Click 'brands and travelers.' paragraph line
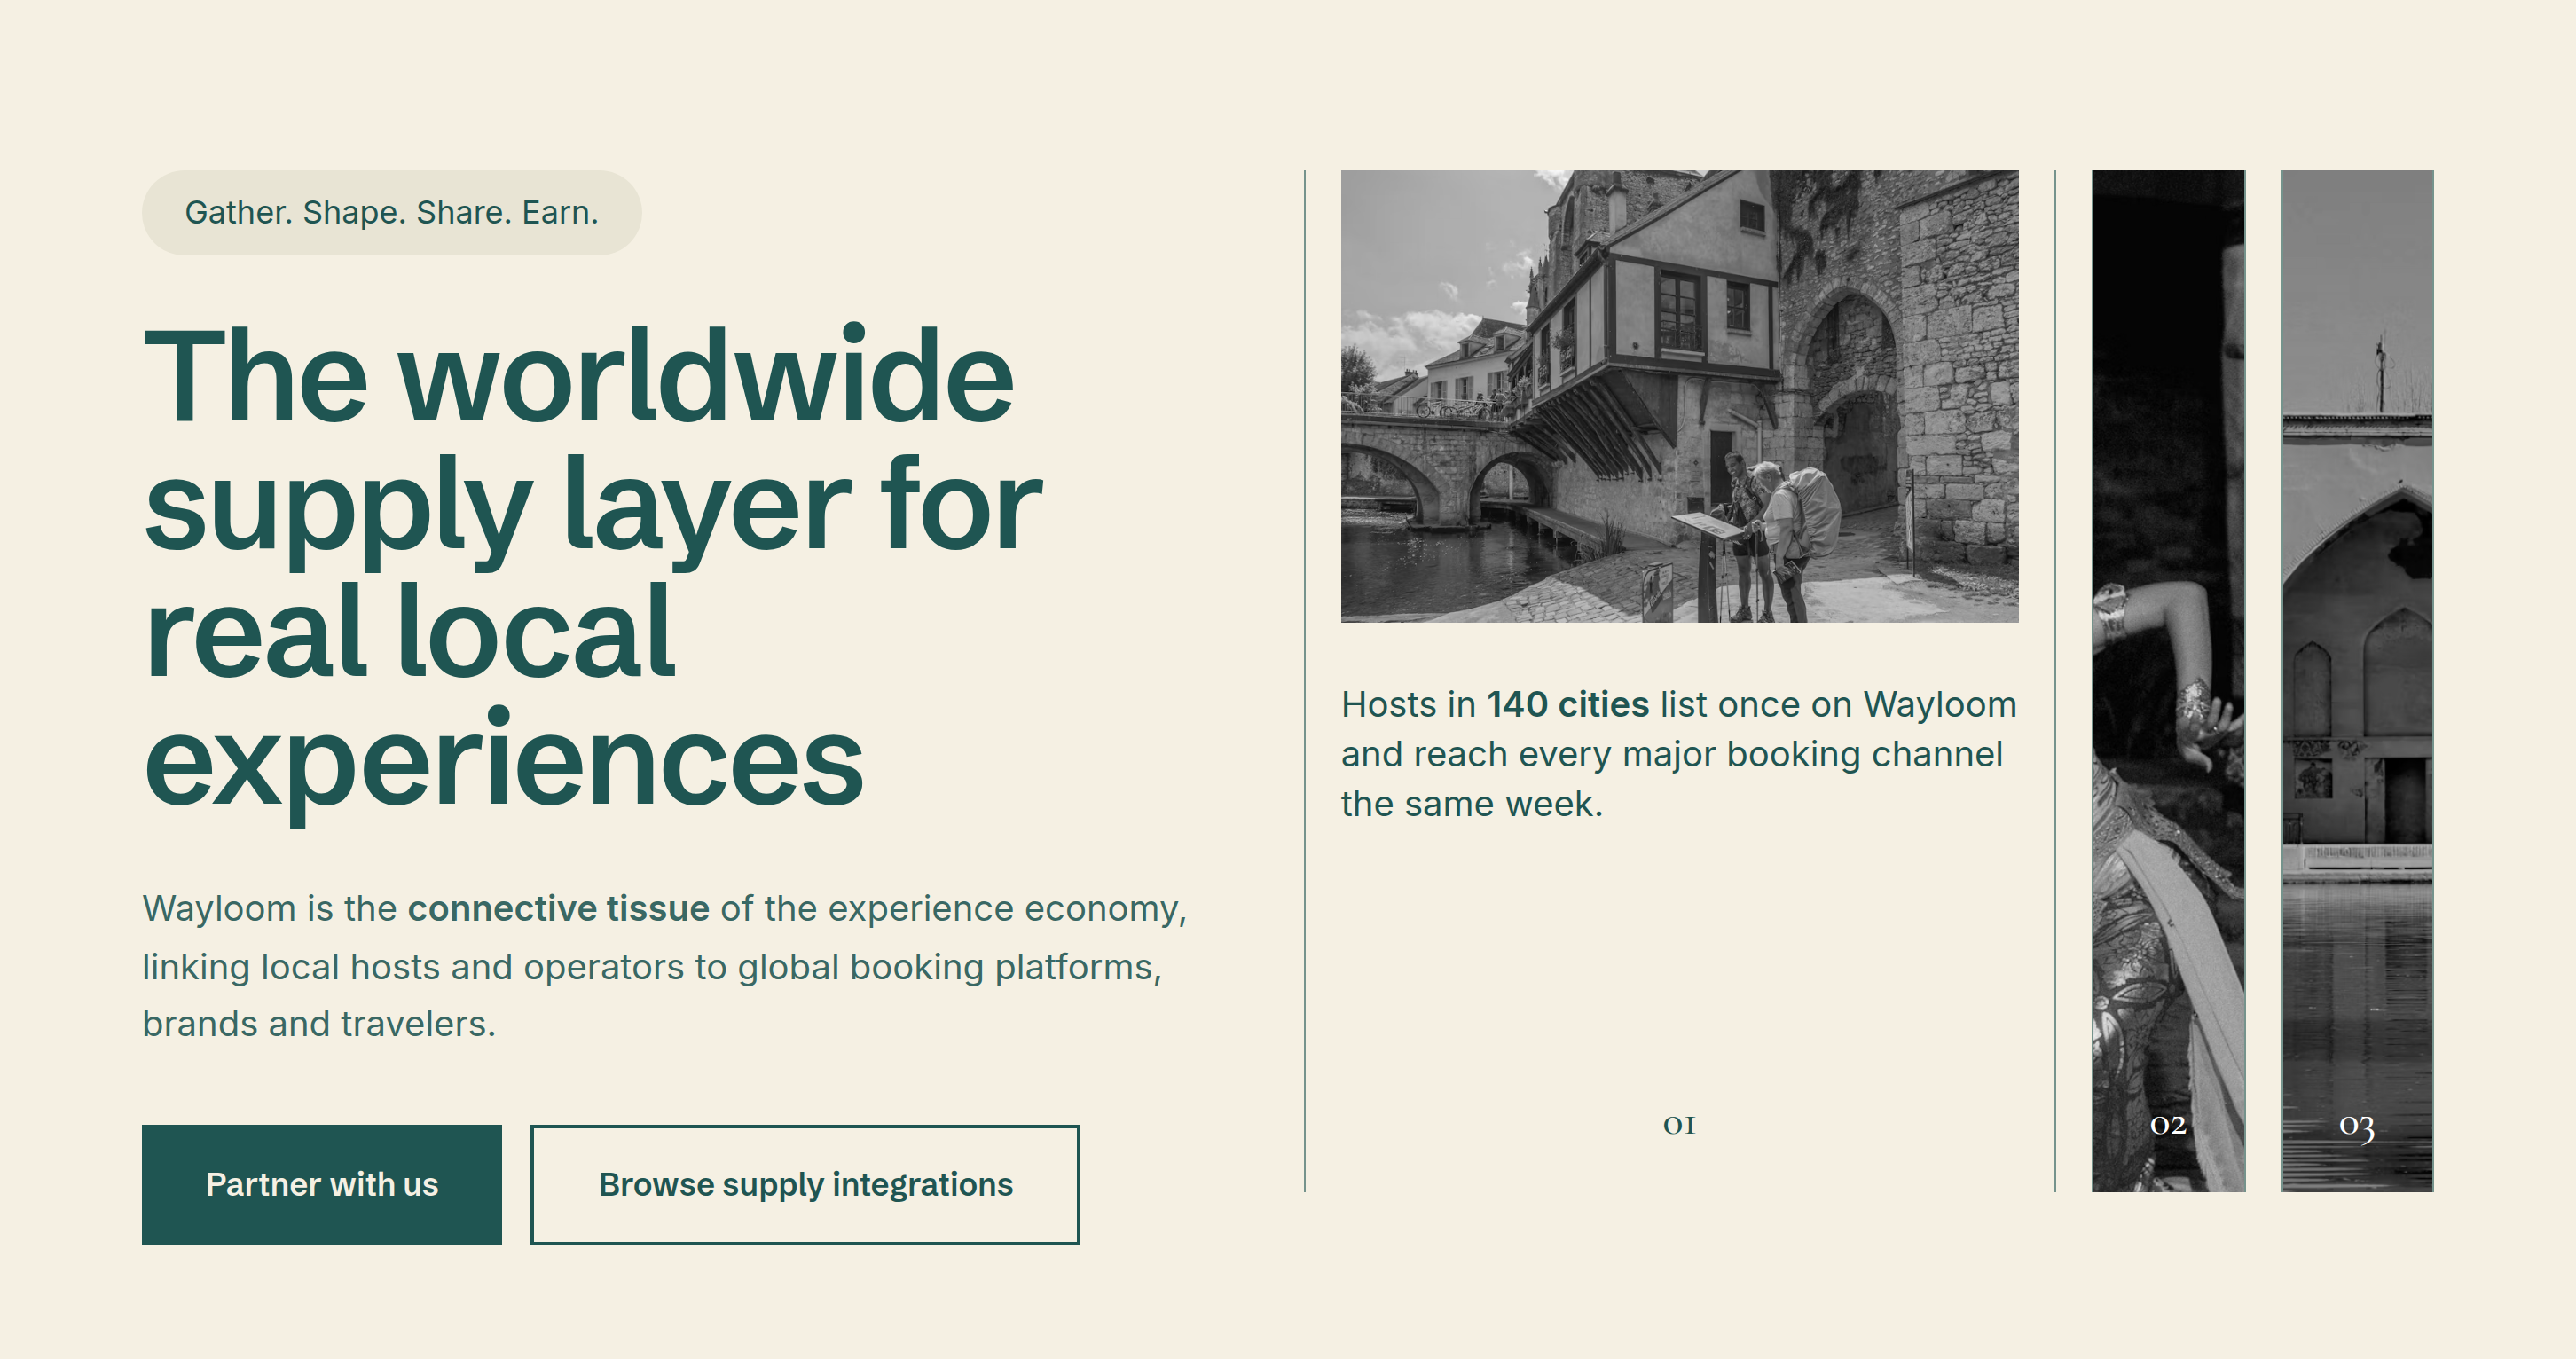2576x1359 pixels. pyautogui.click(x=319, y=1023)
